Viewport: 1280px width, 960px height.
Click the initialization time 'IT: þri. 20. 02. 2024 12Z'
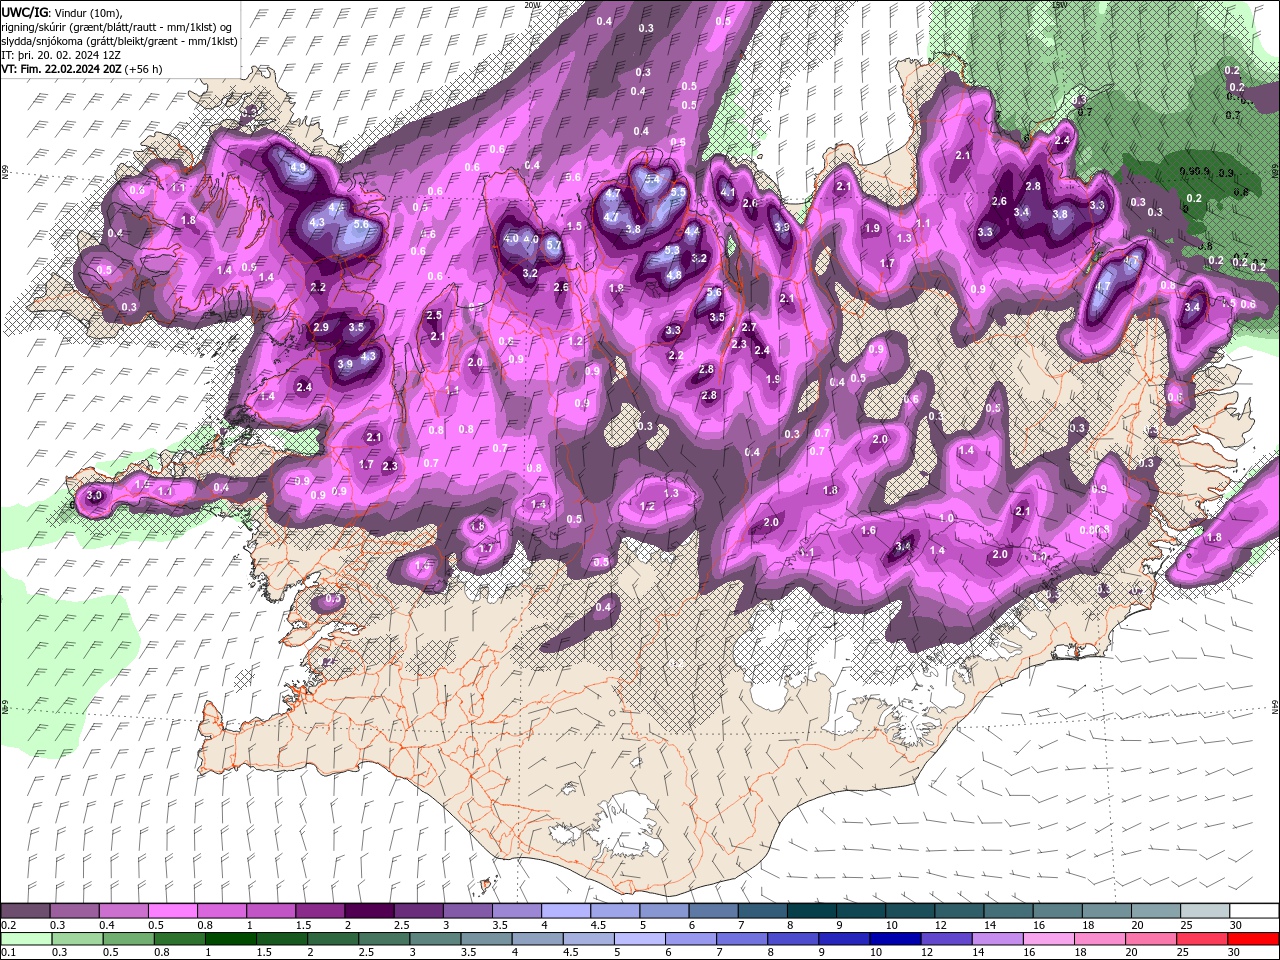62,55
